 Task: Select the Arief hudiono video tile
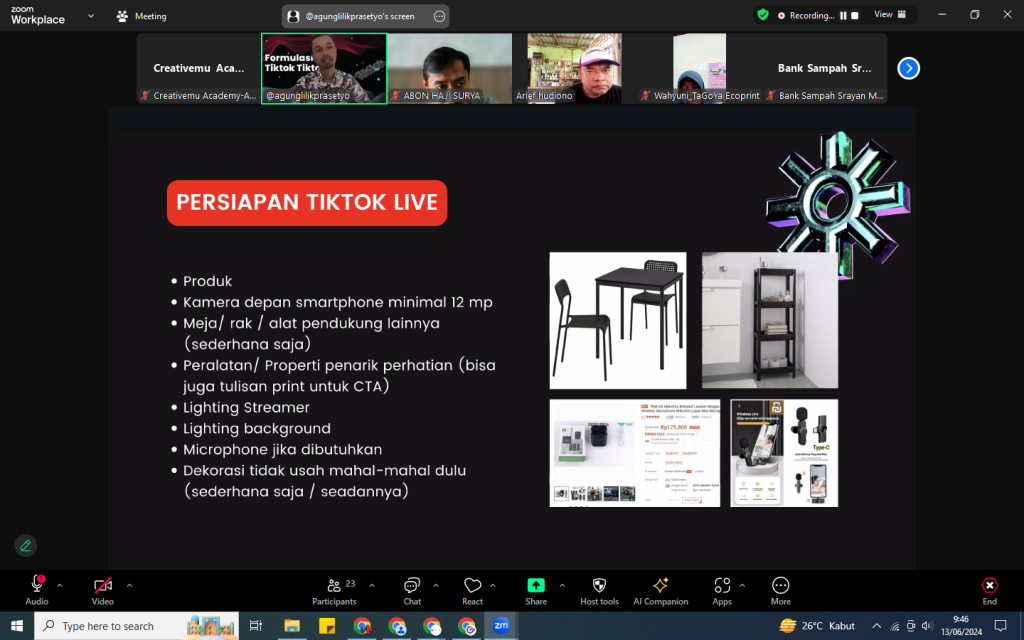(575, 69)
